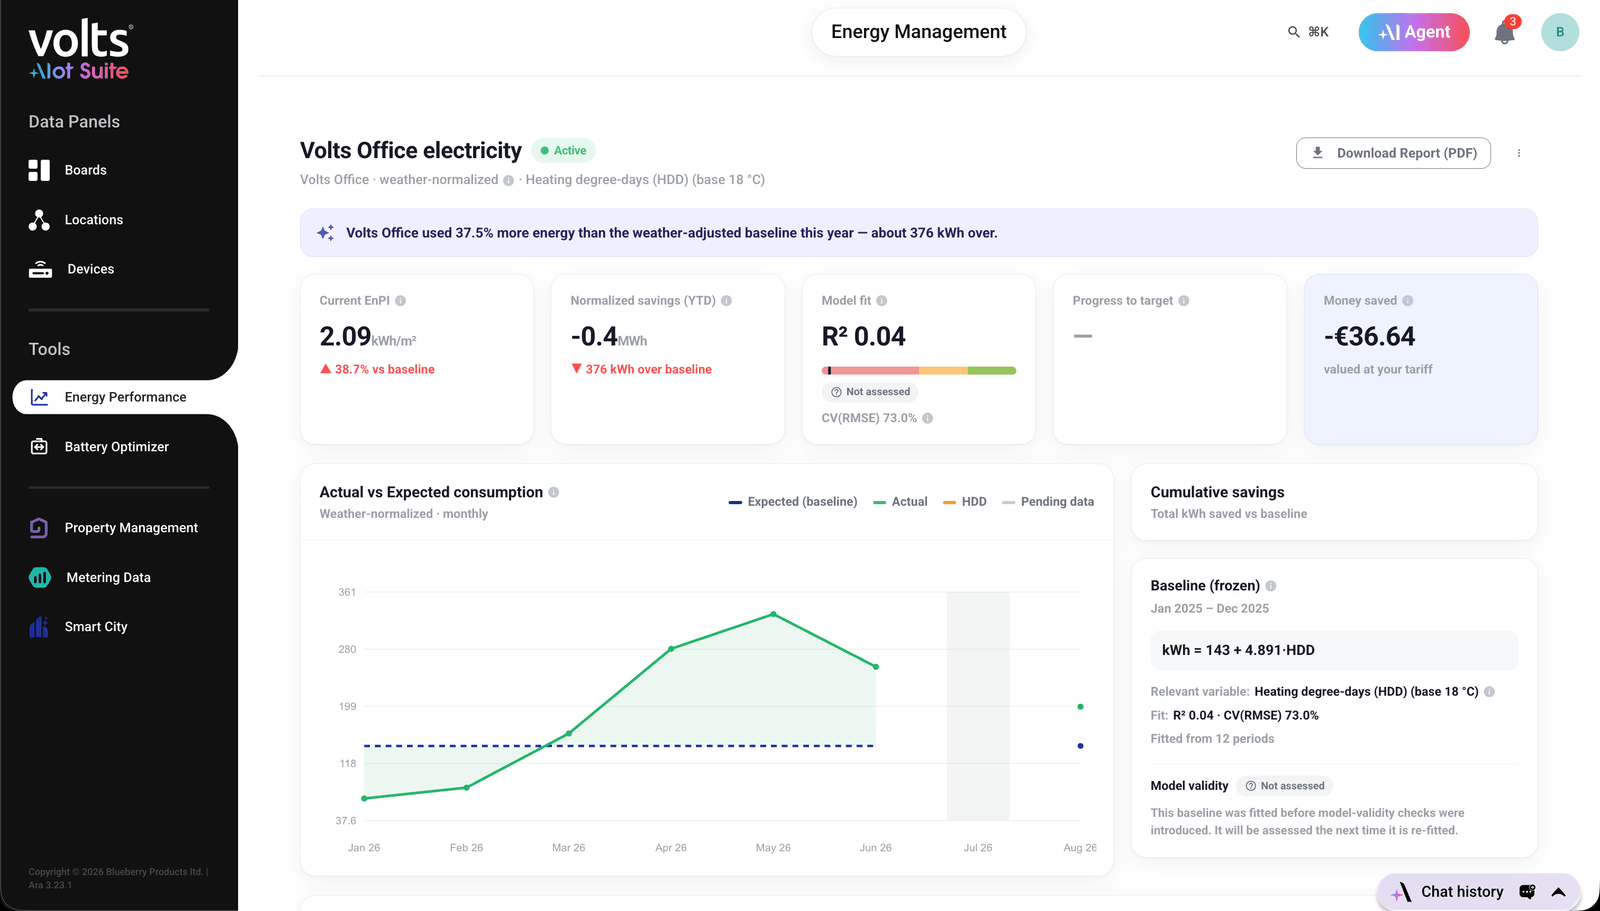Image resolution: width=1600 pixels, height=911 pixels.
Task: Click the kWh = 143 + 4.891·HDD formula
Action: (x=1334, y=650)
